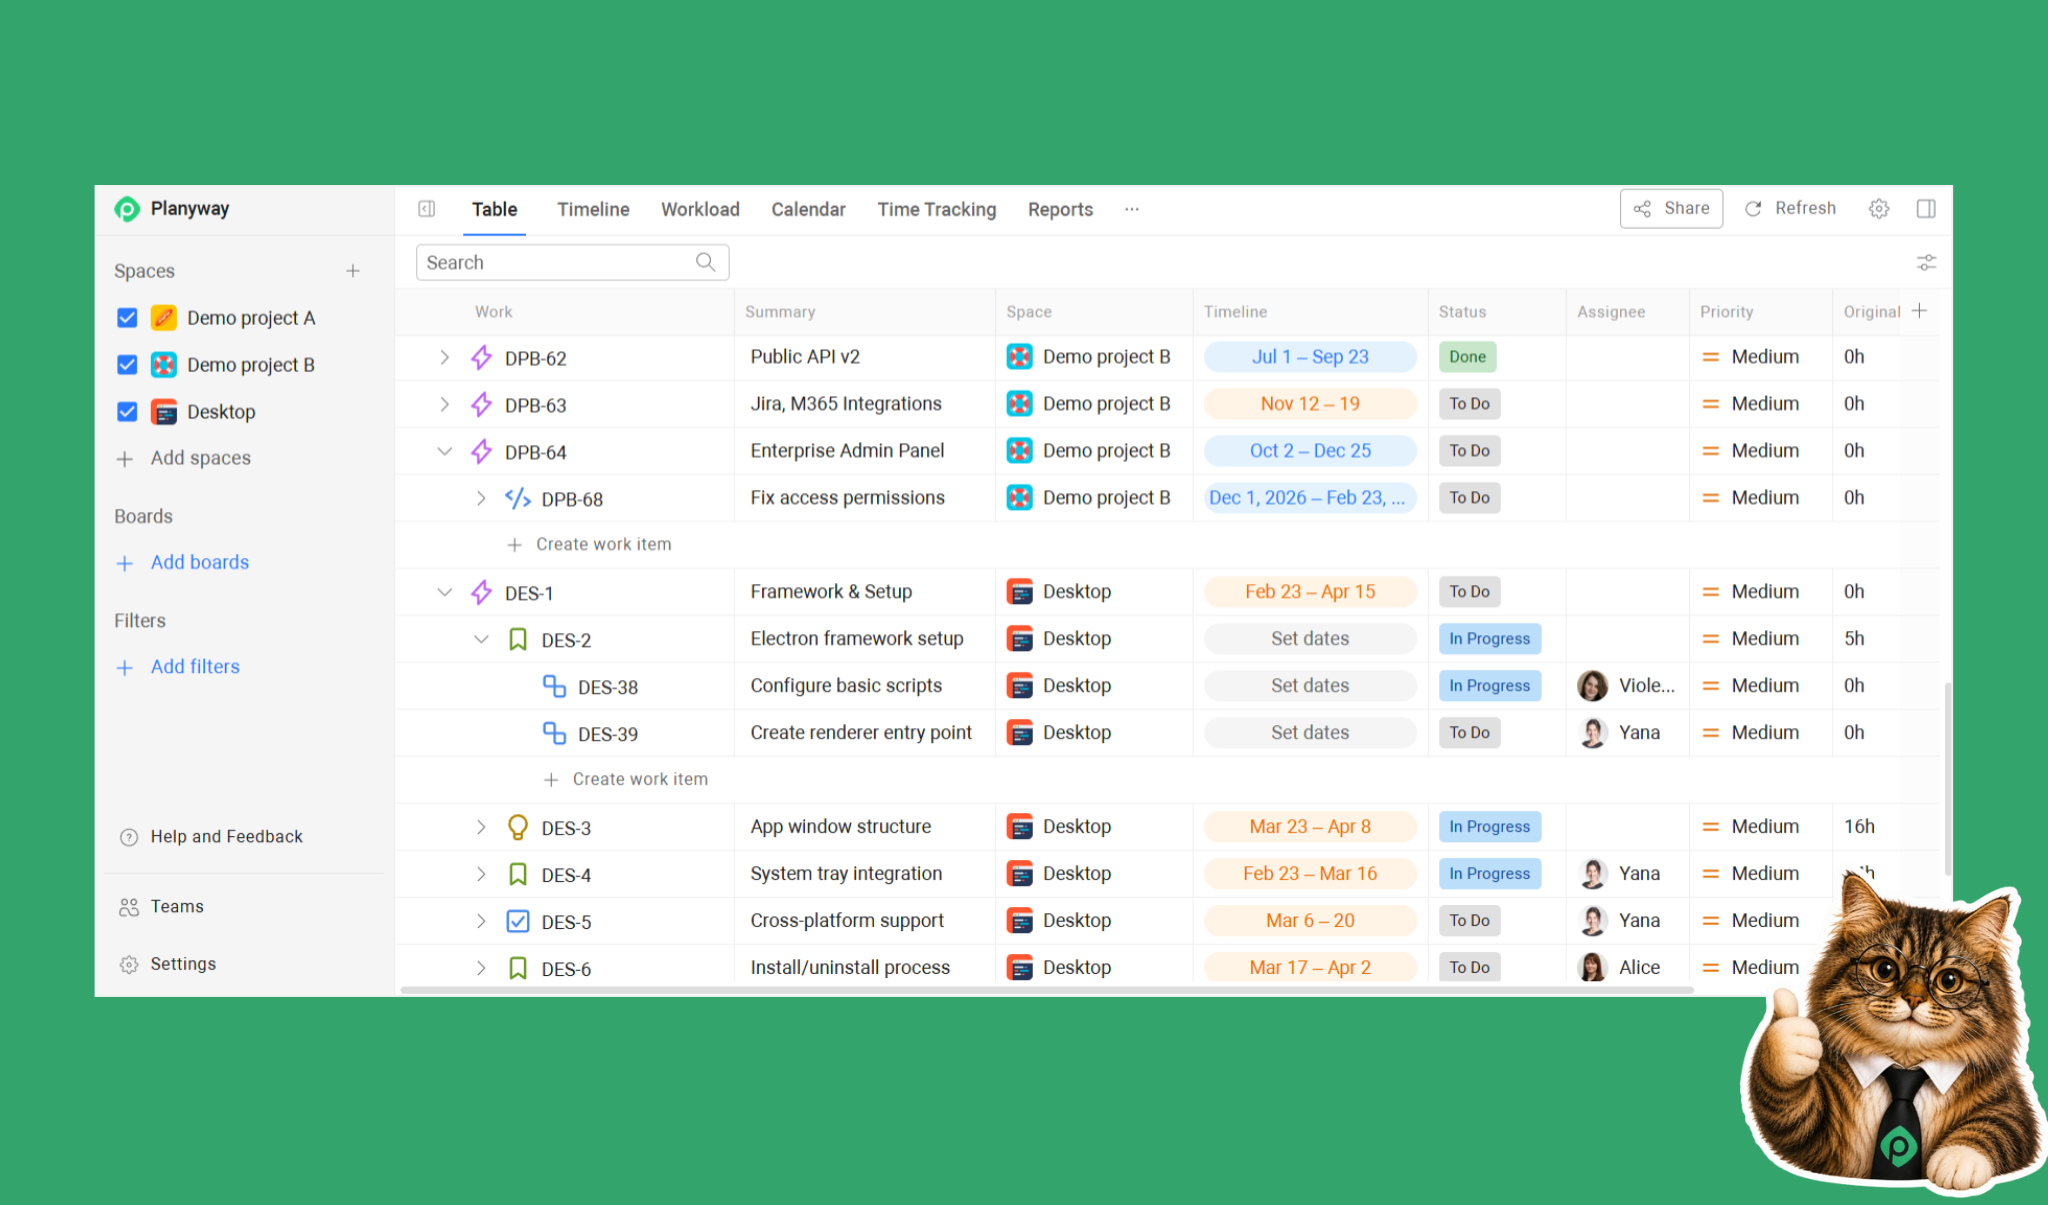Click Add filters link
Image resolution: width=2048 pixels, height=1205 pixels.
(195, 666)
